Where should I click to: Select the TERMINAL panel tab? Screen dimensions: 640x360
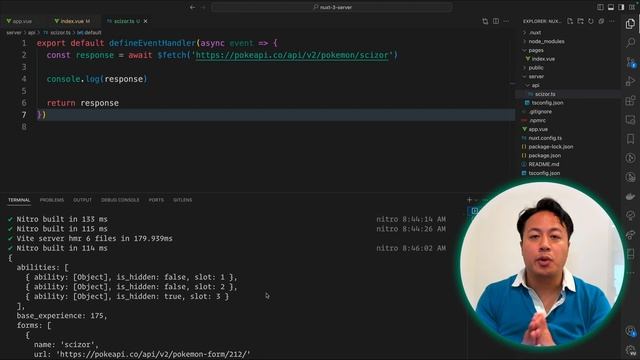(19, 200)
